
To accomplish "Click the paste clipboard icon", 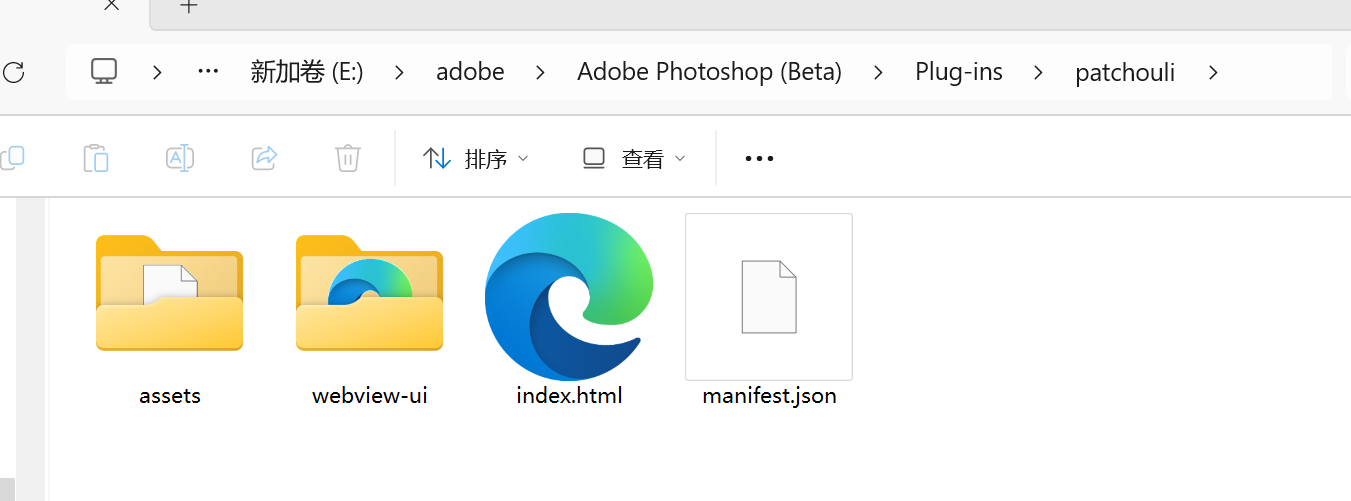I will click(x=95, y=158).
